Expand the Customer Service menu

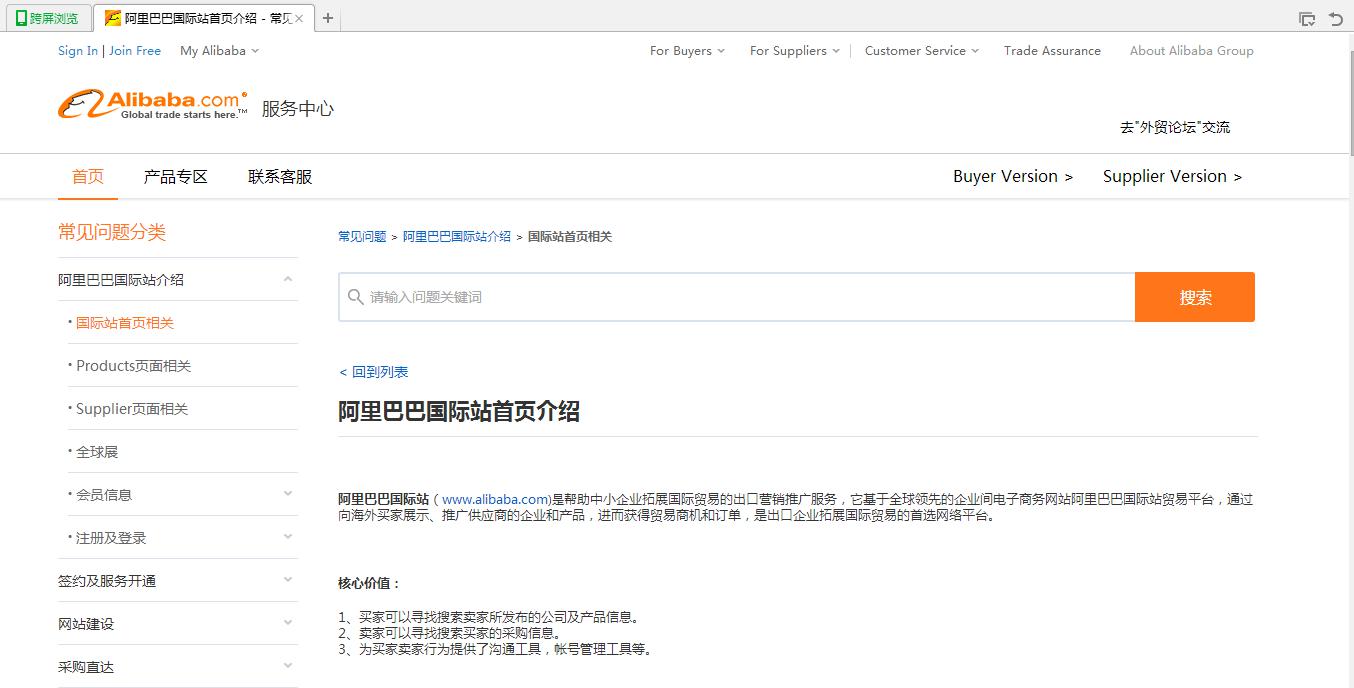pyautogui.click(x=921, y=51)
